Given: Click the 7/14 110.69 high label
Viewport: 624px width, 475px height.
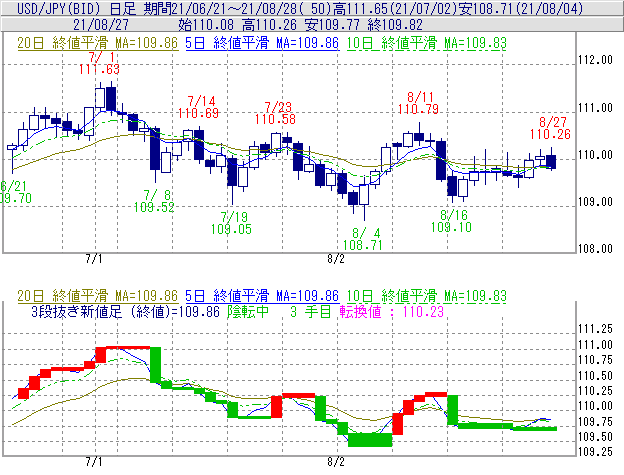Looking at the screenshot, I should [x=199, y=107].
